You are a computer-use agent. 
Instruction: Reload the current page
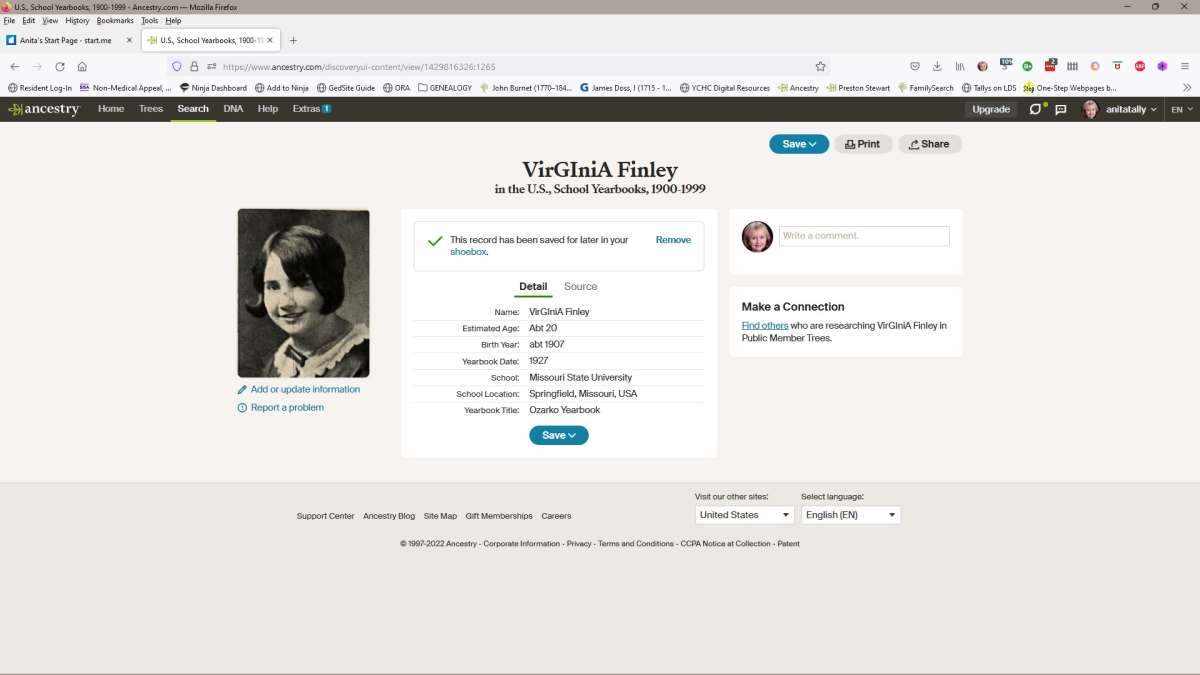(59, 66)
